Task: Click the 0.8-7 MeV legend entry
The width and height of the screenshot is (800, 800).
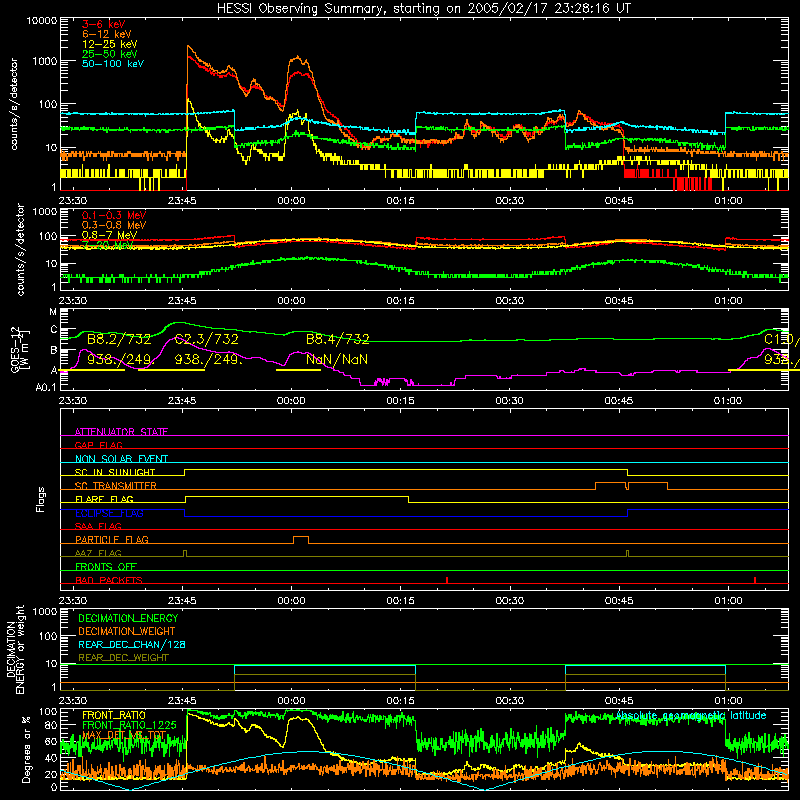Action: coord(109,235)
